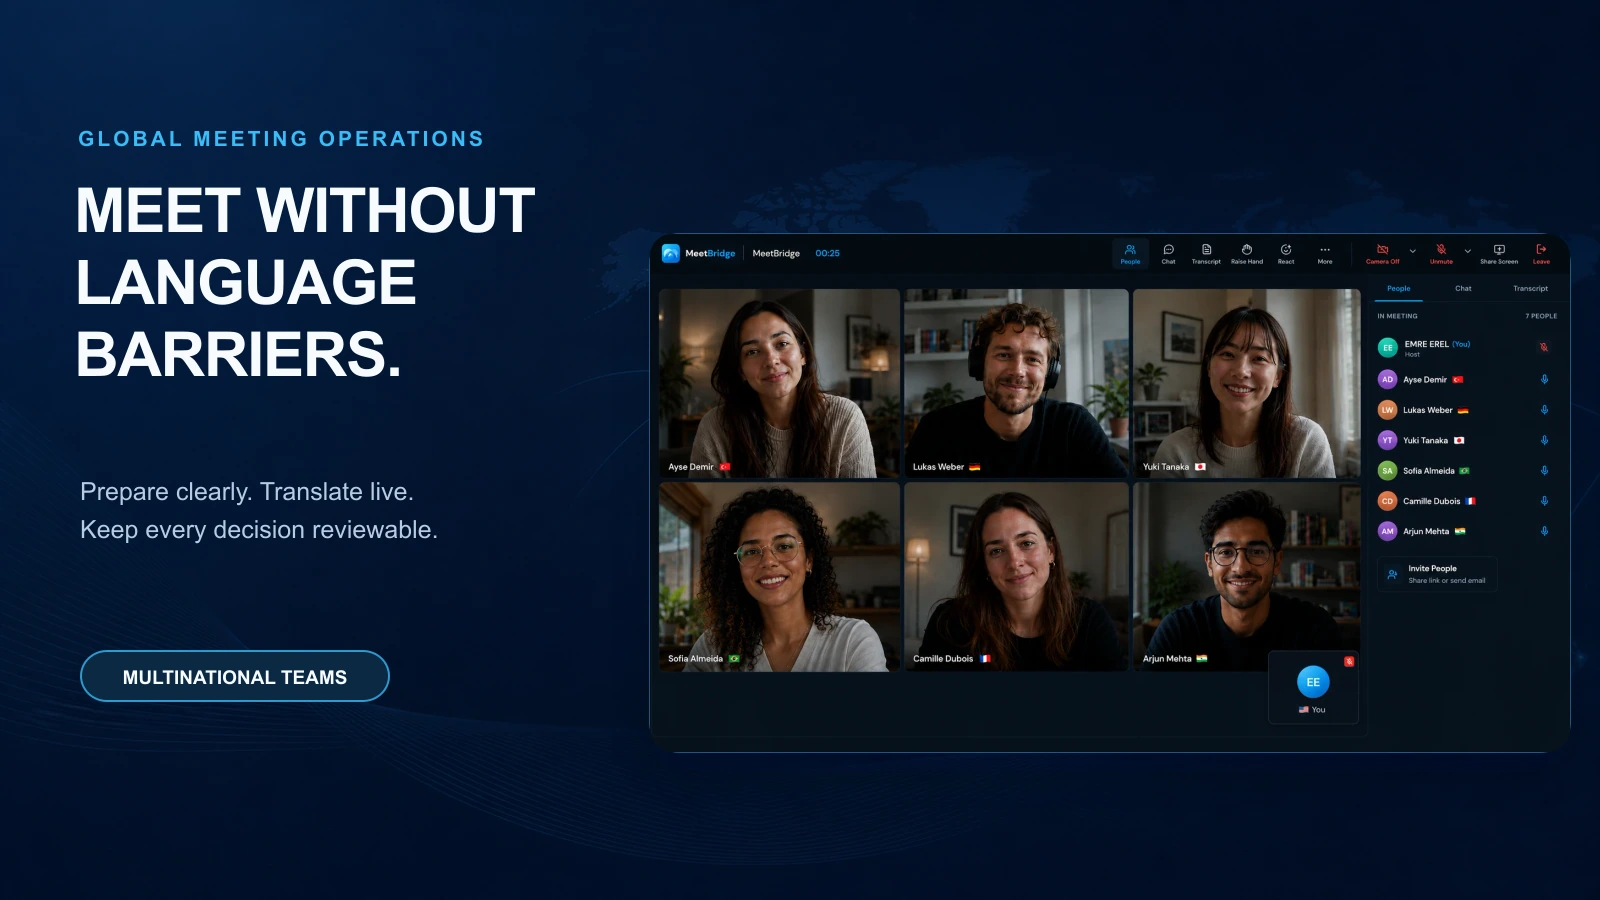This screenshot has height=900, width=1600.
Task: Click the YT avatar for Yuki Tanaka
Action: [x=1387, y=440]
